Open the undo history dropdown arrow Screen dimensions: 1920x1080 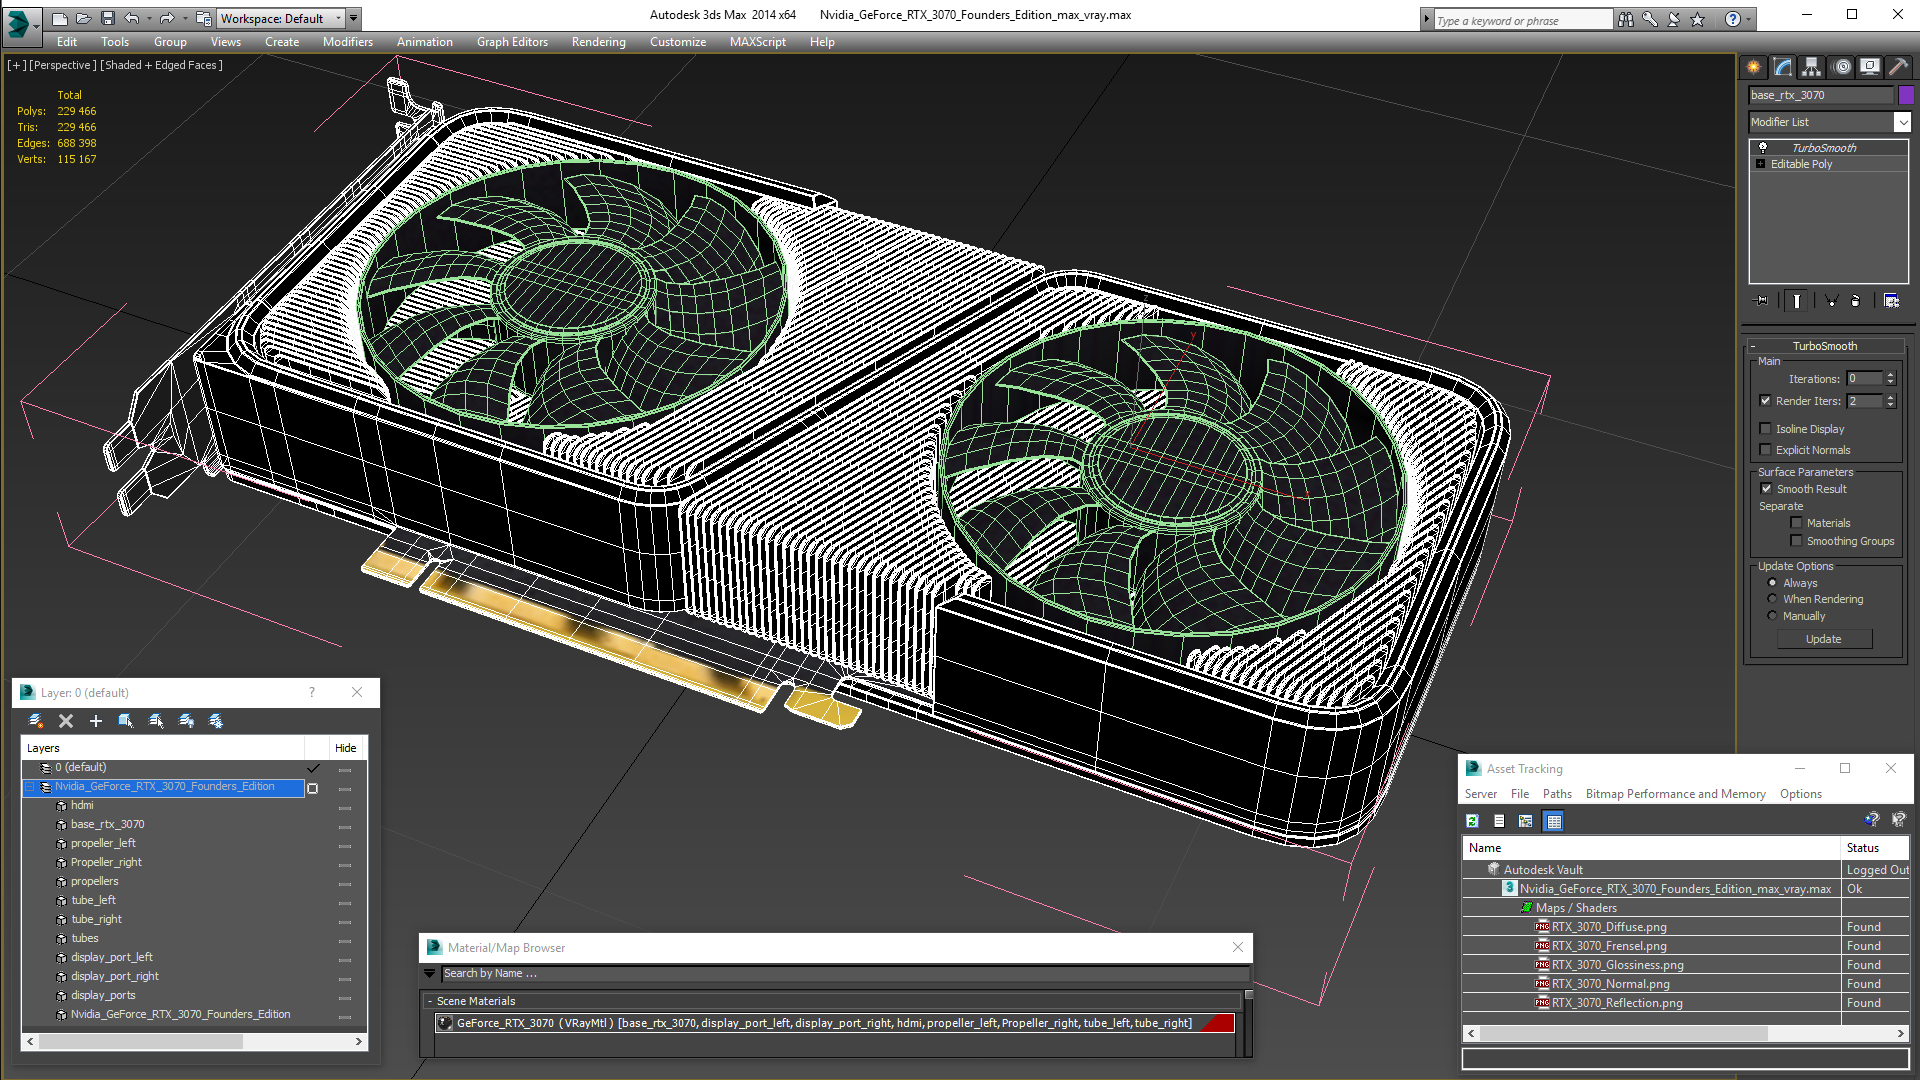coord(149,18)
